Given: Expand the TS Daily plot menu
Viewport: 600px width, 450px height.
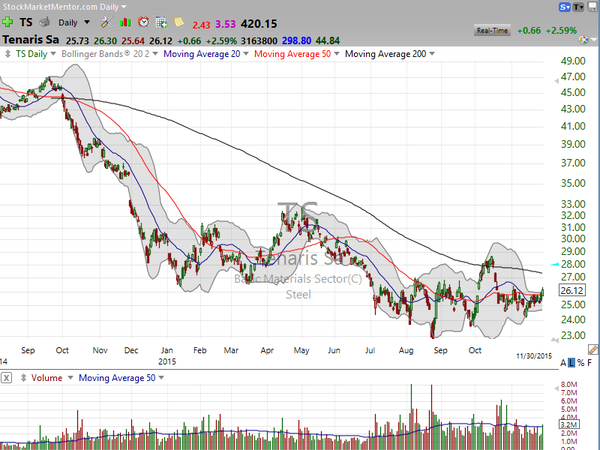Looking at the screenshot, I should pyautogui.click(x=53, y=54).
